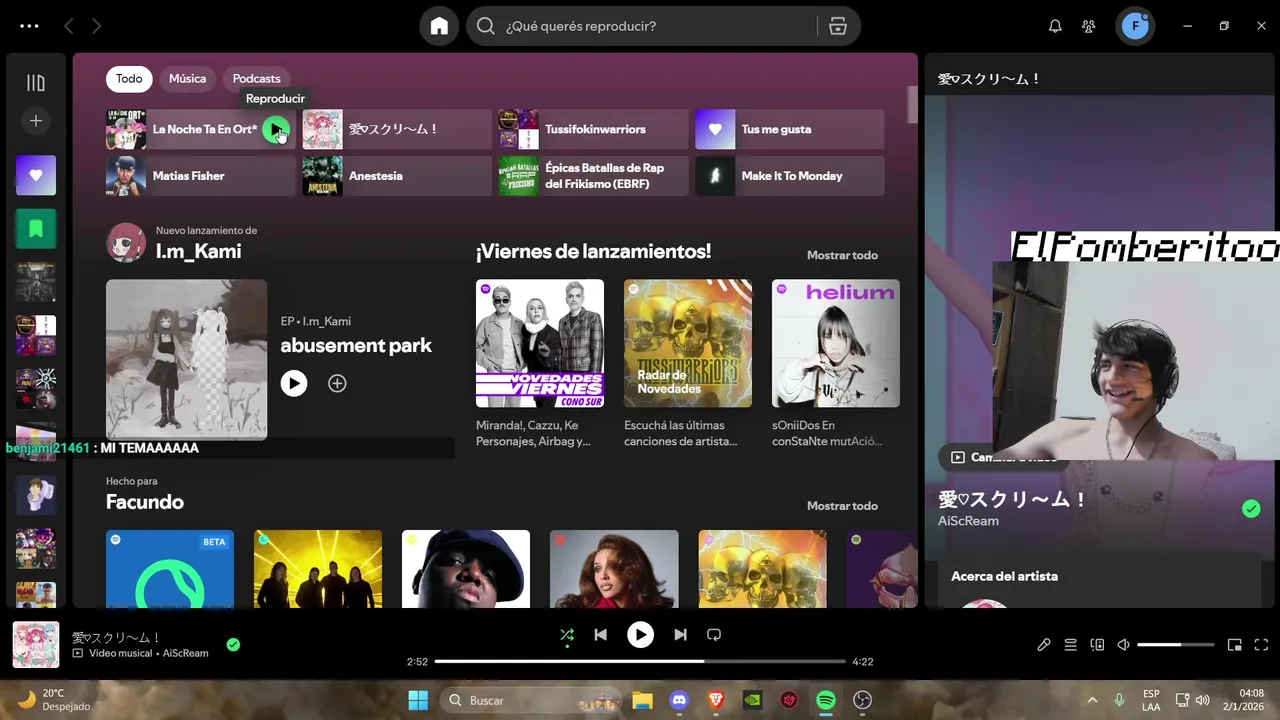Open Tussifokinwarriors shortcut tile
The width and height of the screenshot is (1280, 720).
tap(593, 129)
